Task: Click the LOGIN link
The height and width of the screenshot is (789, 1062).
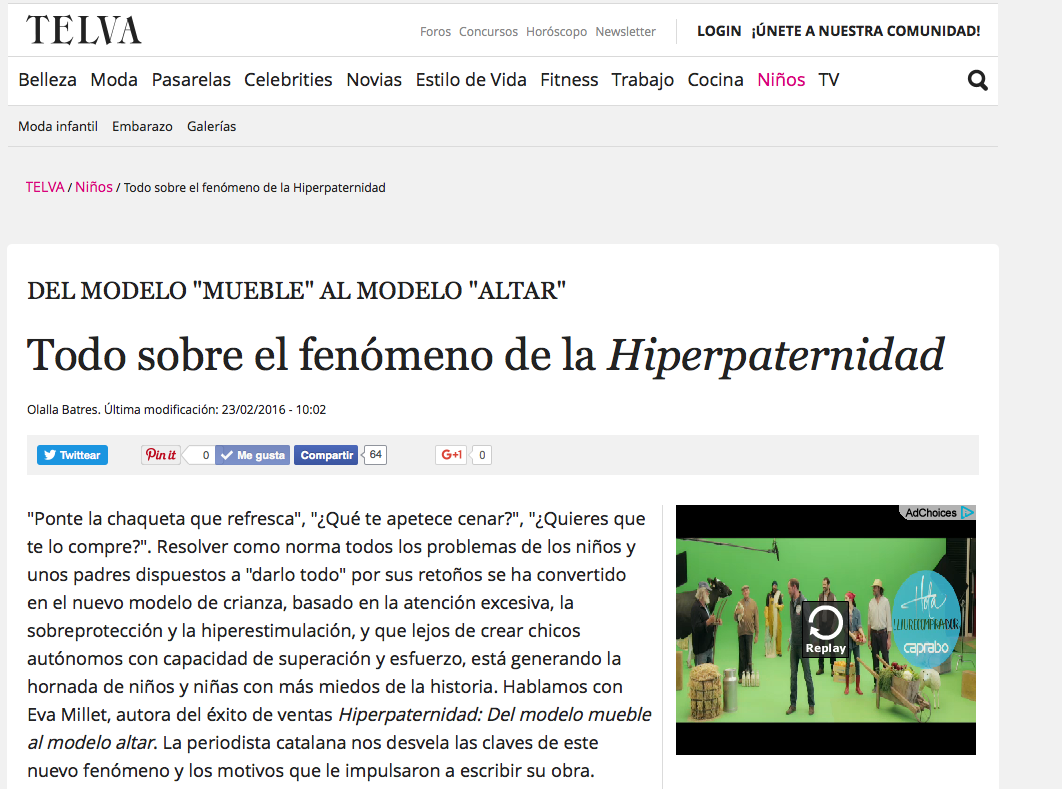Action: (x=718, y=31)
